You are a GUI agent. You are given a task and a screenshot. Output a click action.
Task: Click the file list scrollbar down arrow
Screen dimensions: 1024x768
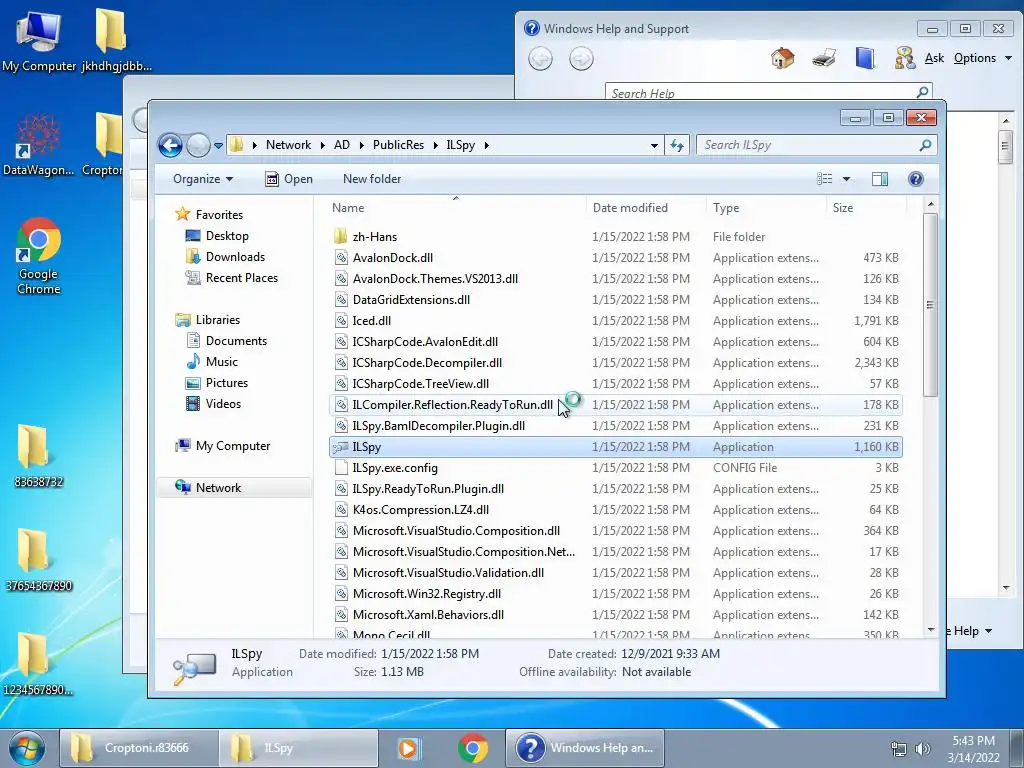(931, 630)
